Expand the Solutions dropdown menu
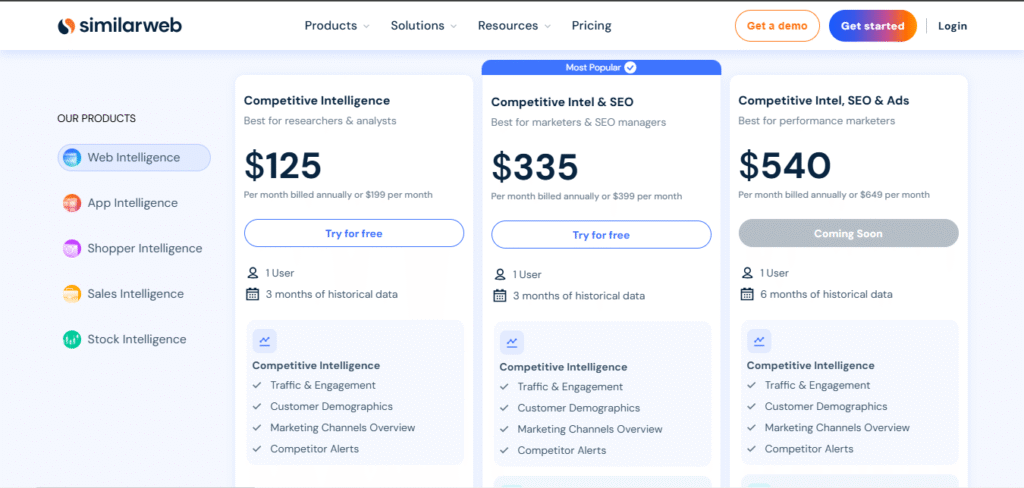The height and width of the screenshot is (488, 1024). click(424, 26)
